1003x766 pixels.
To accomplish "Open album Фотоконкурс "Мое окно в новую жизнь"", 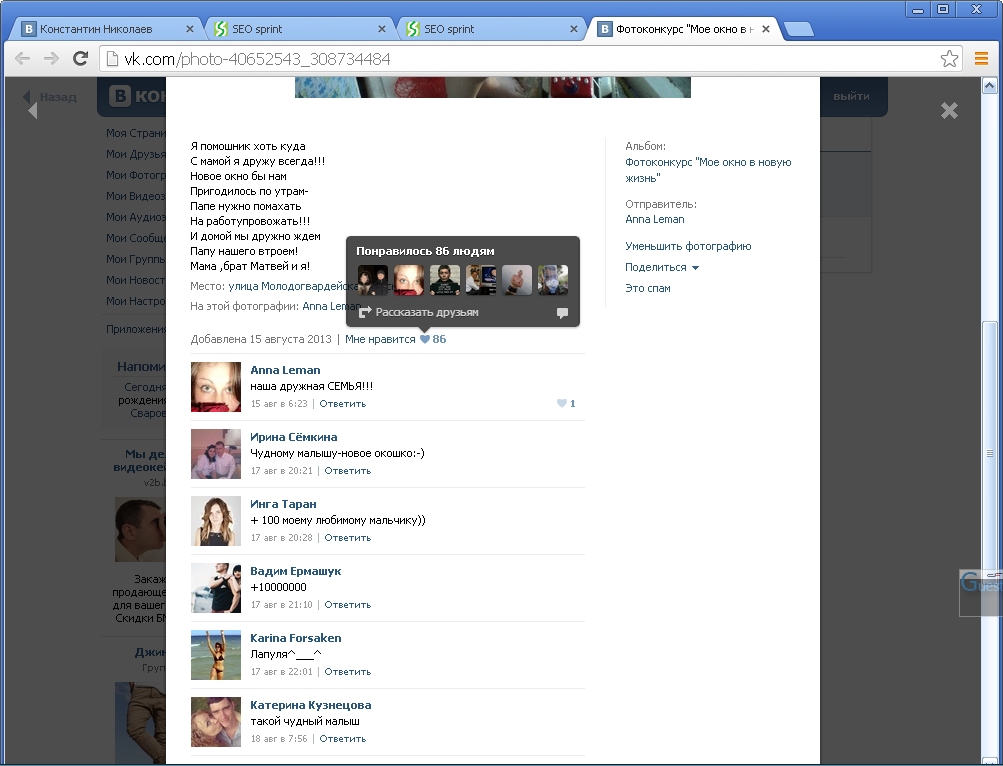I will 708,170.
